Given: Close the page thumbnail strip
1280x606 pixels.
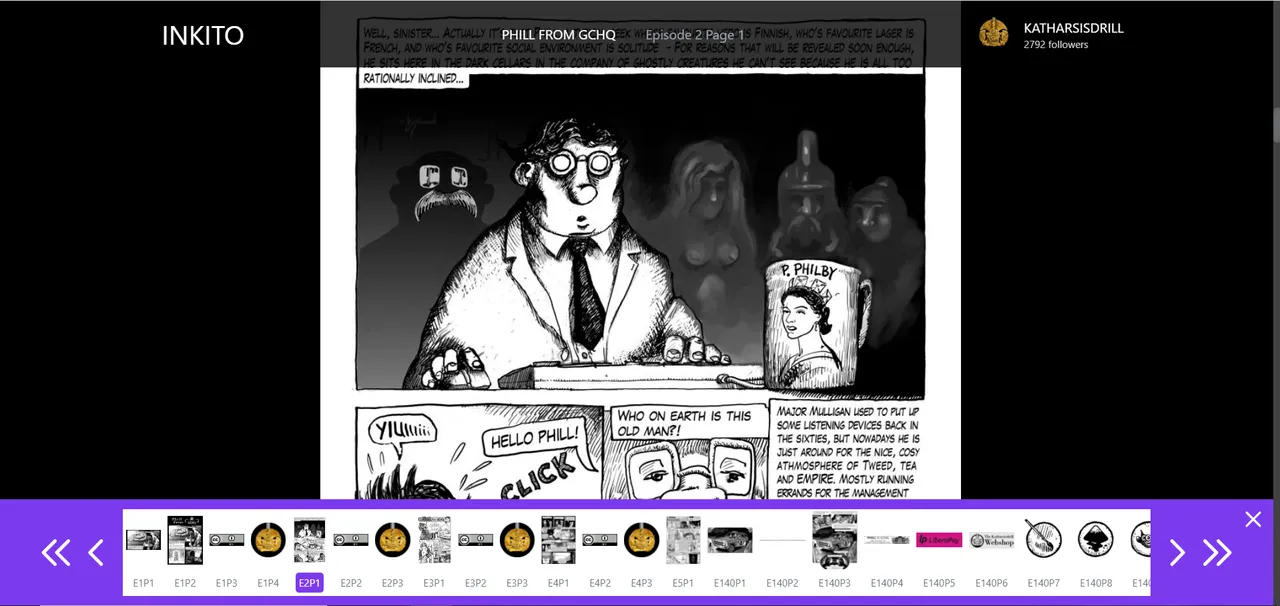Looking at the screenshot, I should point(1253,519).
